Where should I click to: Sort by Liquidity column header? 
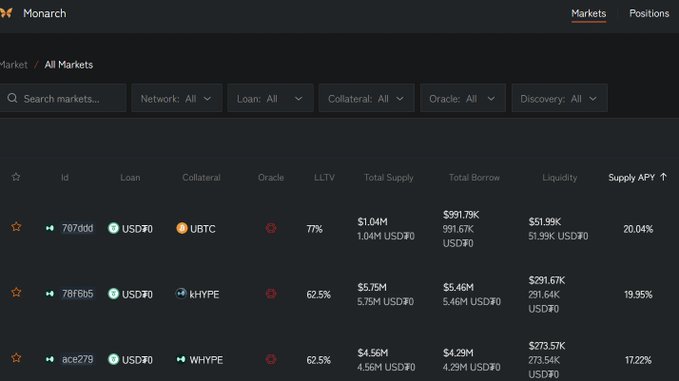[x=559, y=178]
